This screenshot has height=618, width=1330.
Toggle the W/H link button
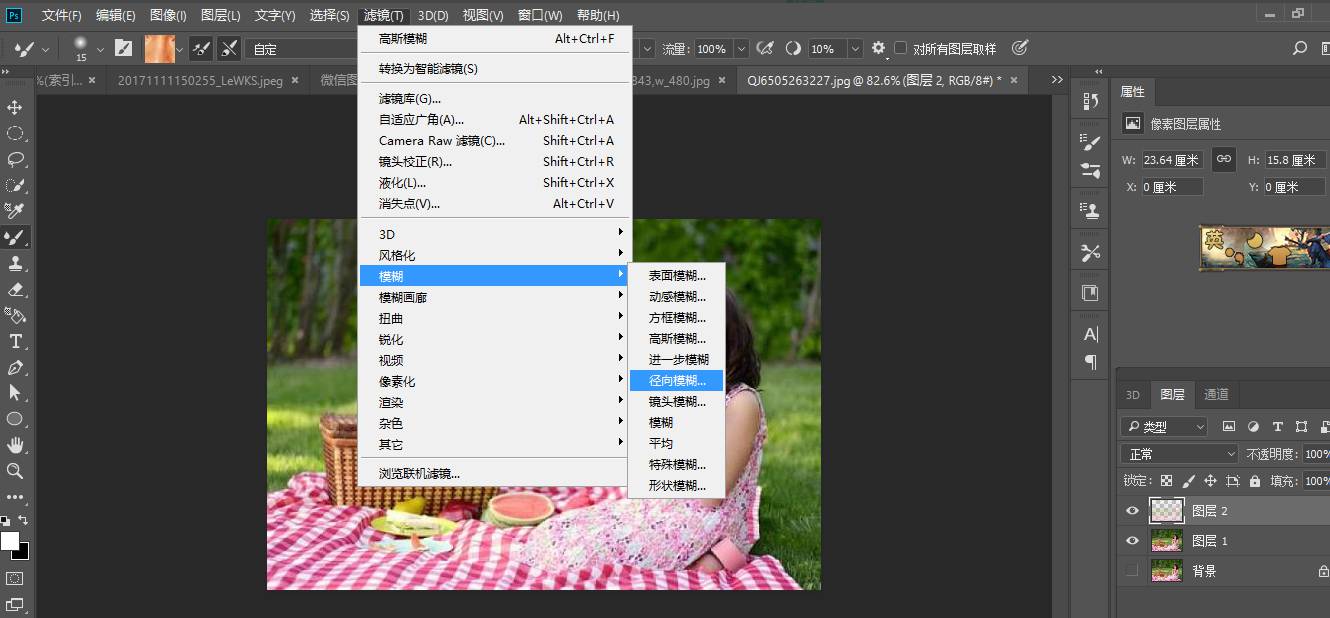click(1223, 158)
